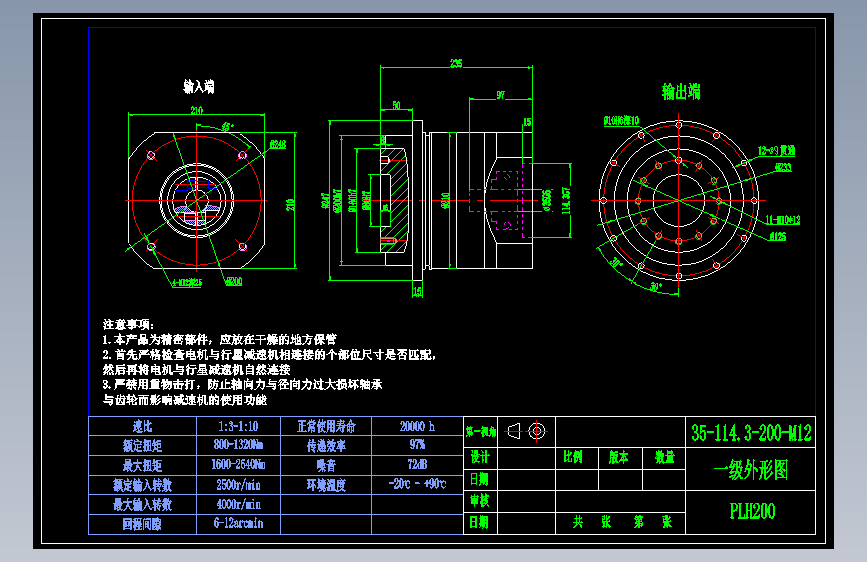Select the 噪音 table cell
The height and width of the screenshot is (562, 867).
pyautogui.click(x=326, y=465)
